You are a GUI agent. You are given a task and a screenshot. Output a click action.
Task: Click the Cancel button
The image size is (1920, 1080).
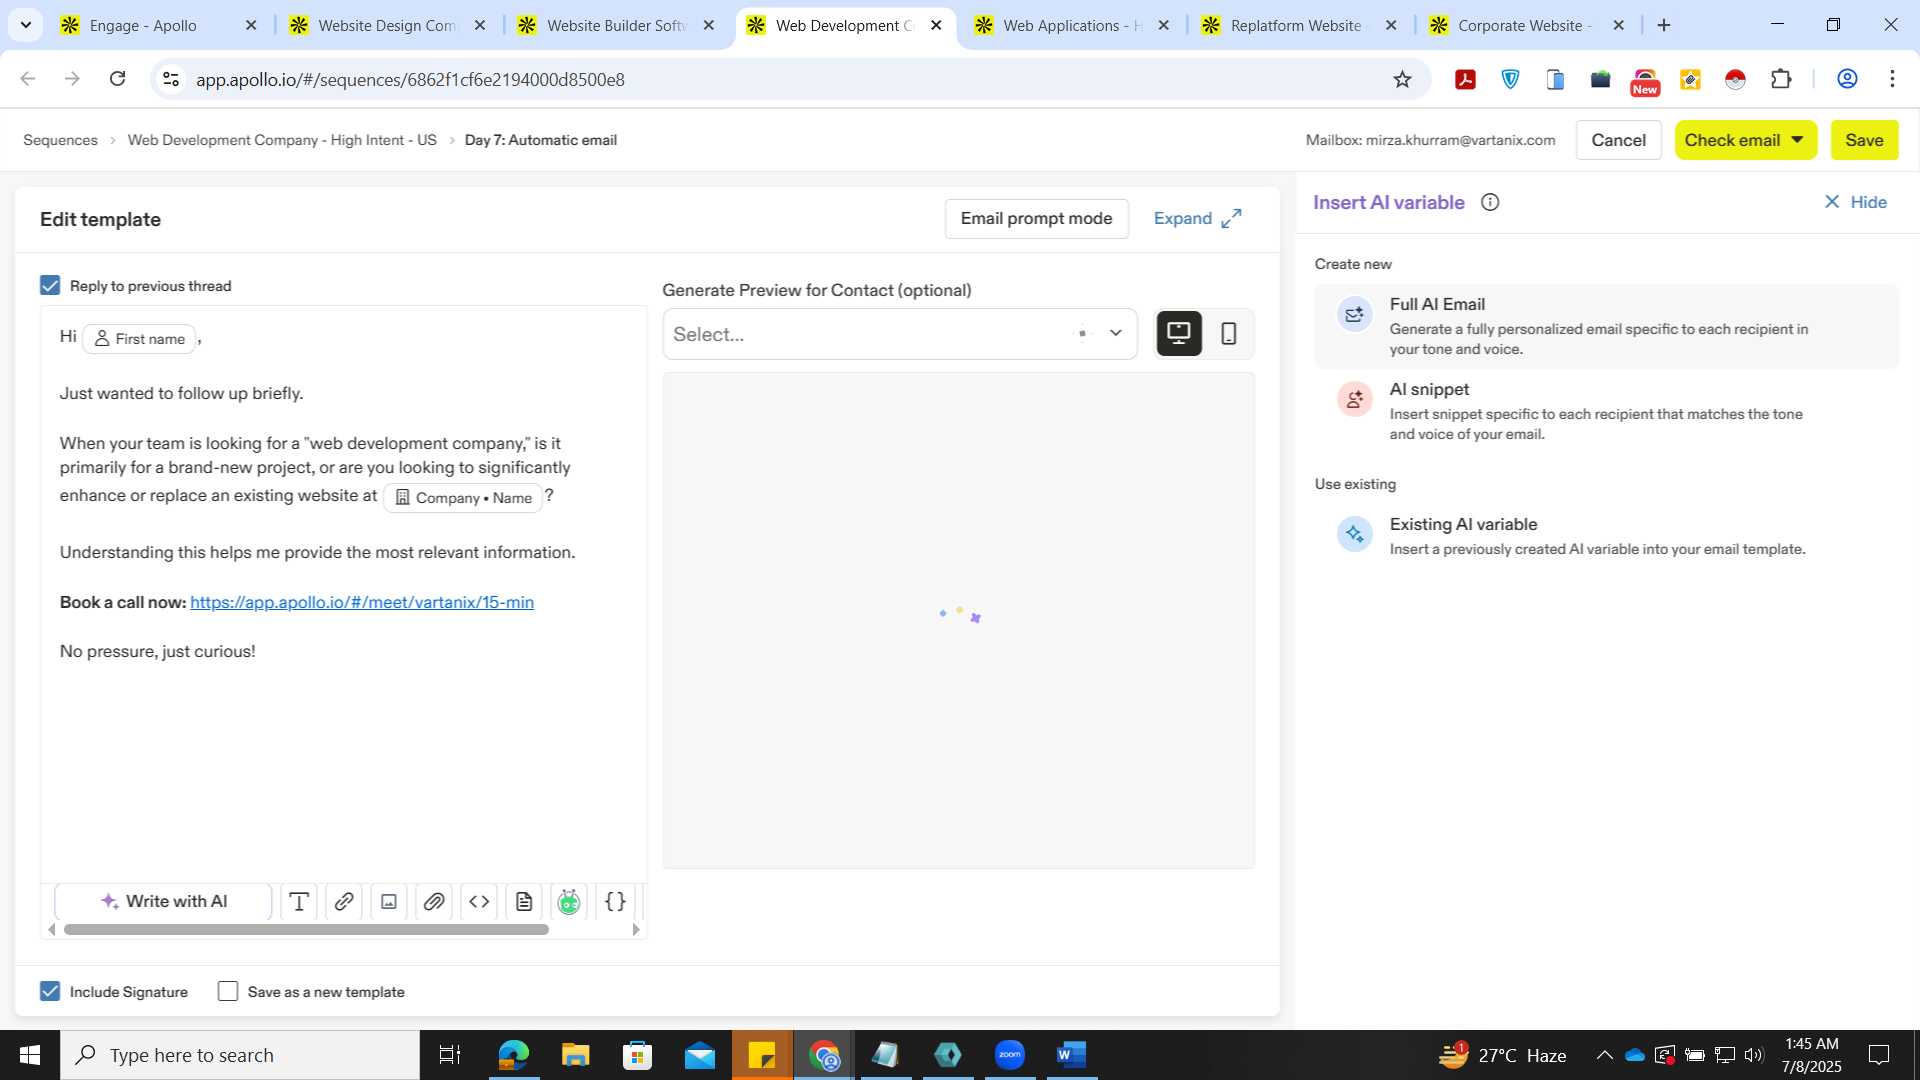[1618, 140]
